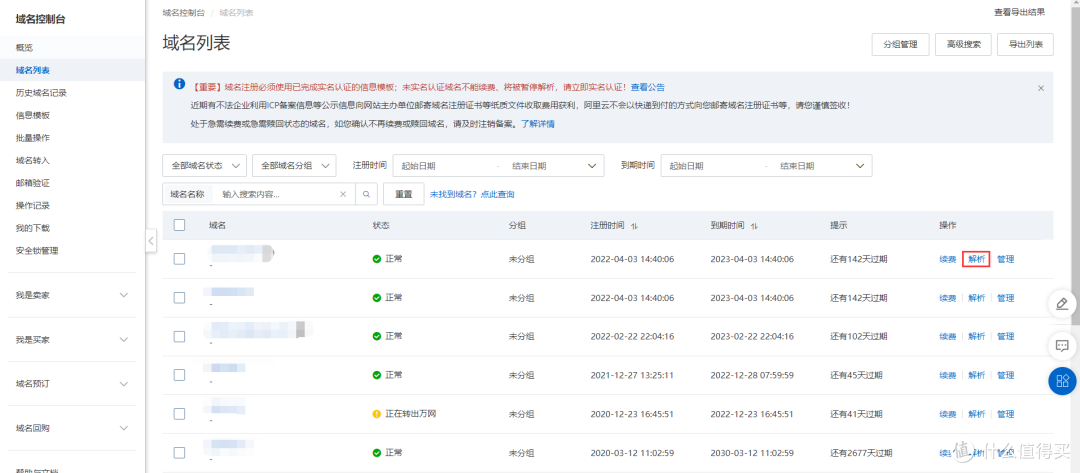Click the 分组管理 button
1080x473 pixels.
pyautogui.click(x=900, y=44)
